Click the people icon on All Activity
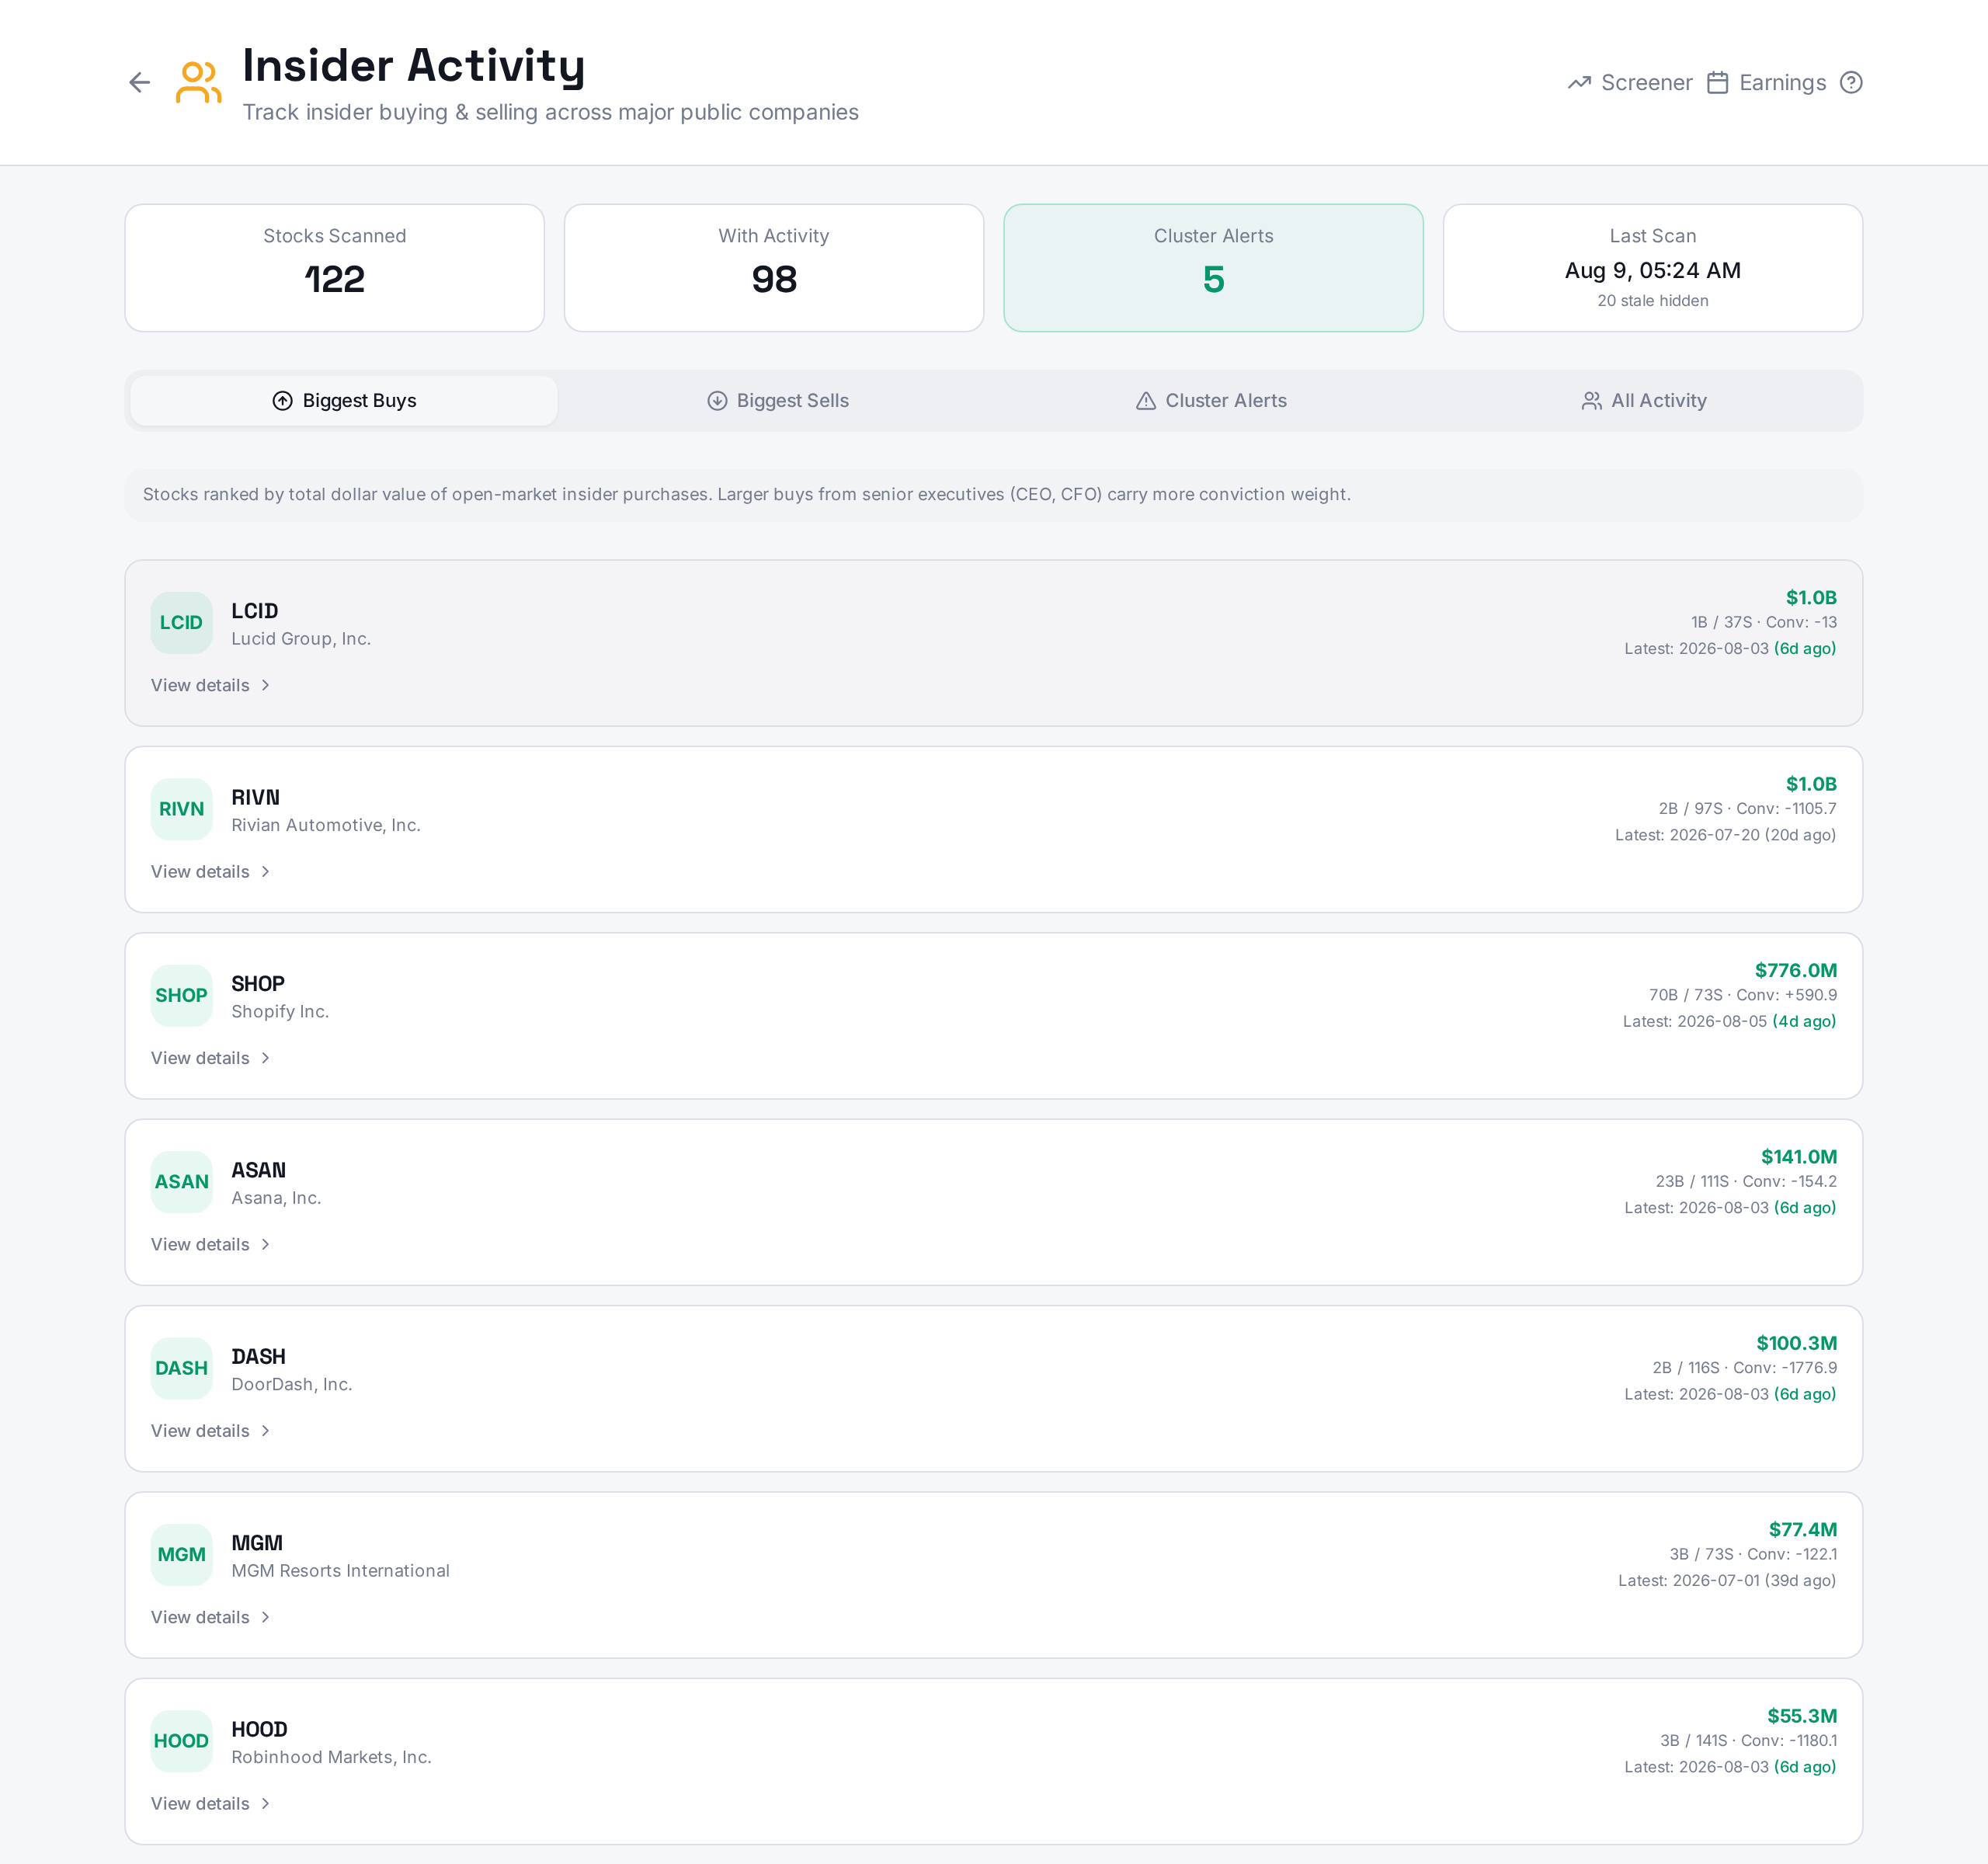 tap(1591, 401)
